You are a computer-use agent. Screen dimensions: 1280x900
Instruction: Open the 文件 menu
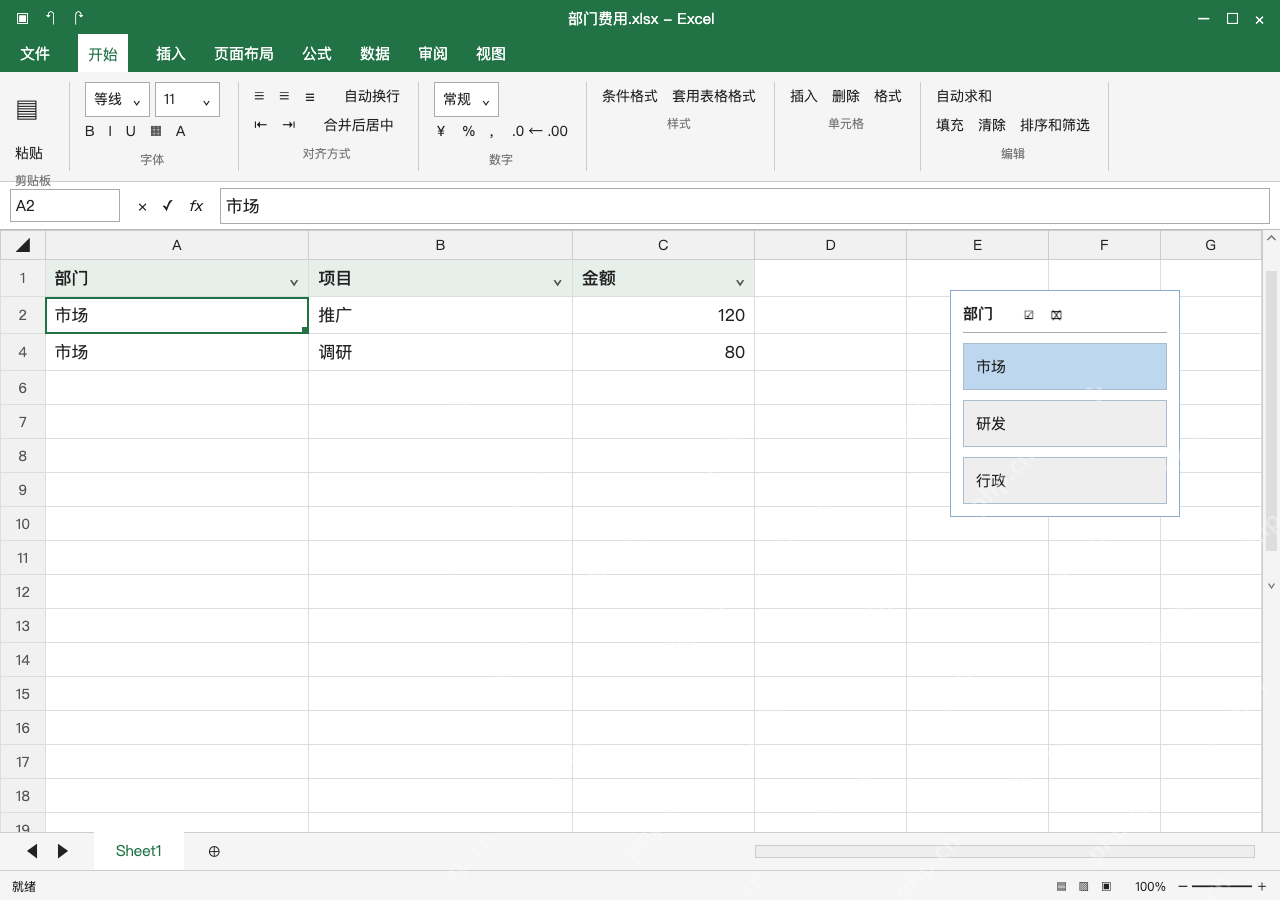pyautogui.click(x=35, y=54)
